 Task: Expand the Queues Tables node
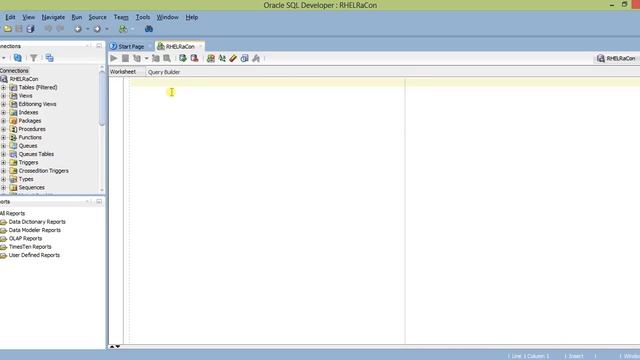pos(4,154)
